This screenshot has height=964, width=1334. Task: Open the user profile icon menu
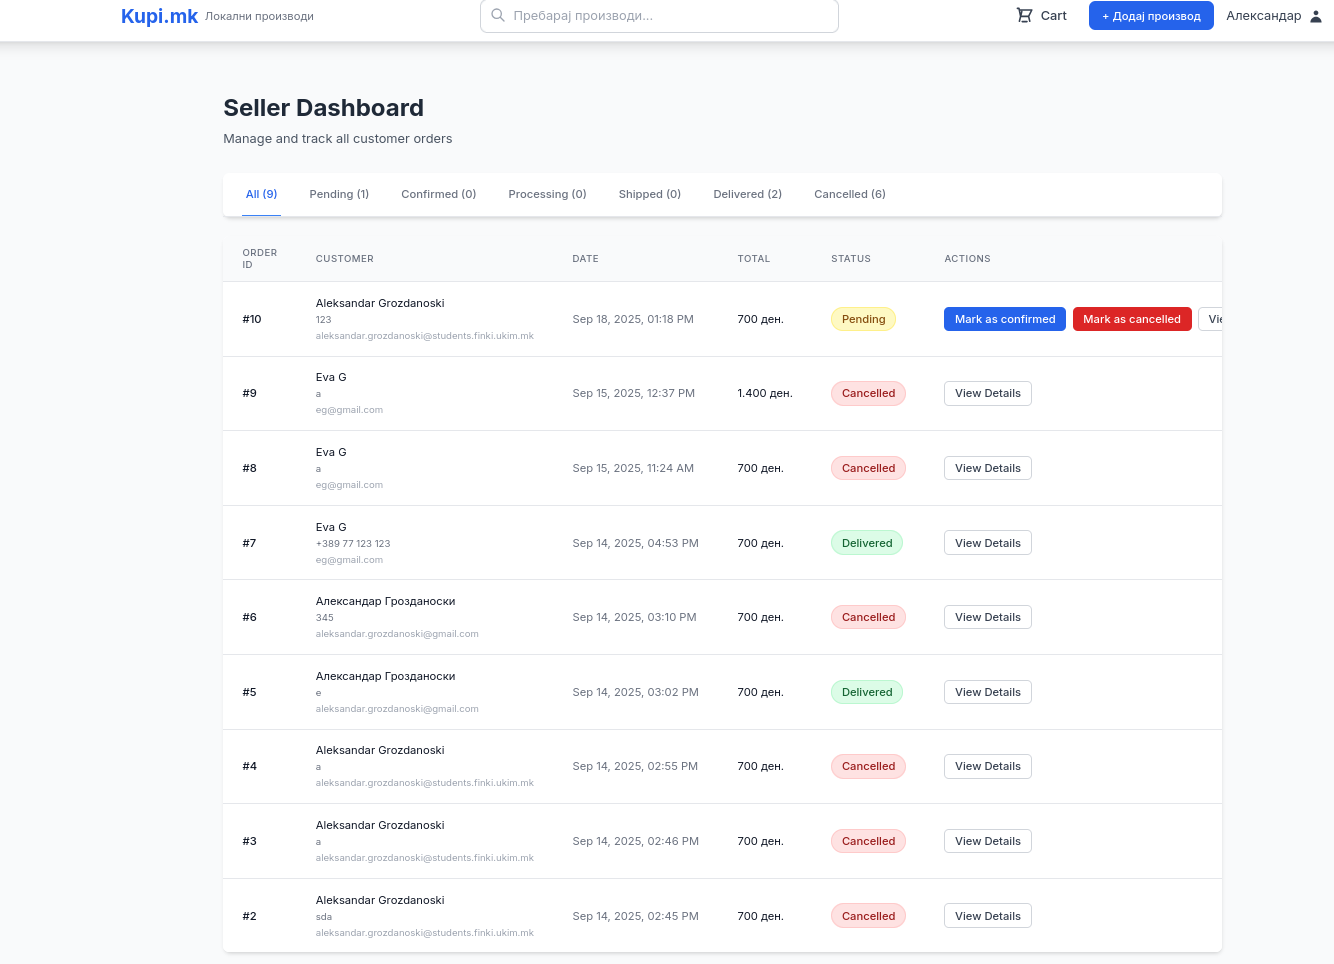[1316, 16]
